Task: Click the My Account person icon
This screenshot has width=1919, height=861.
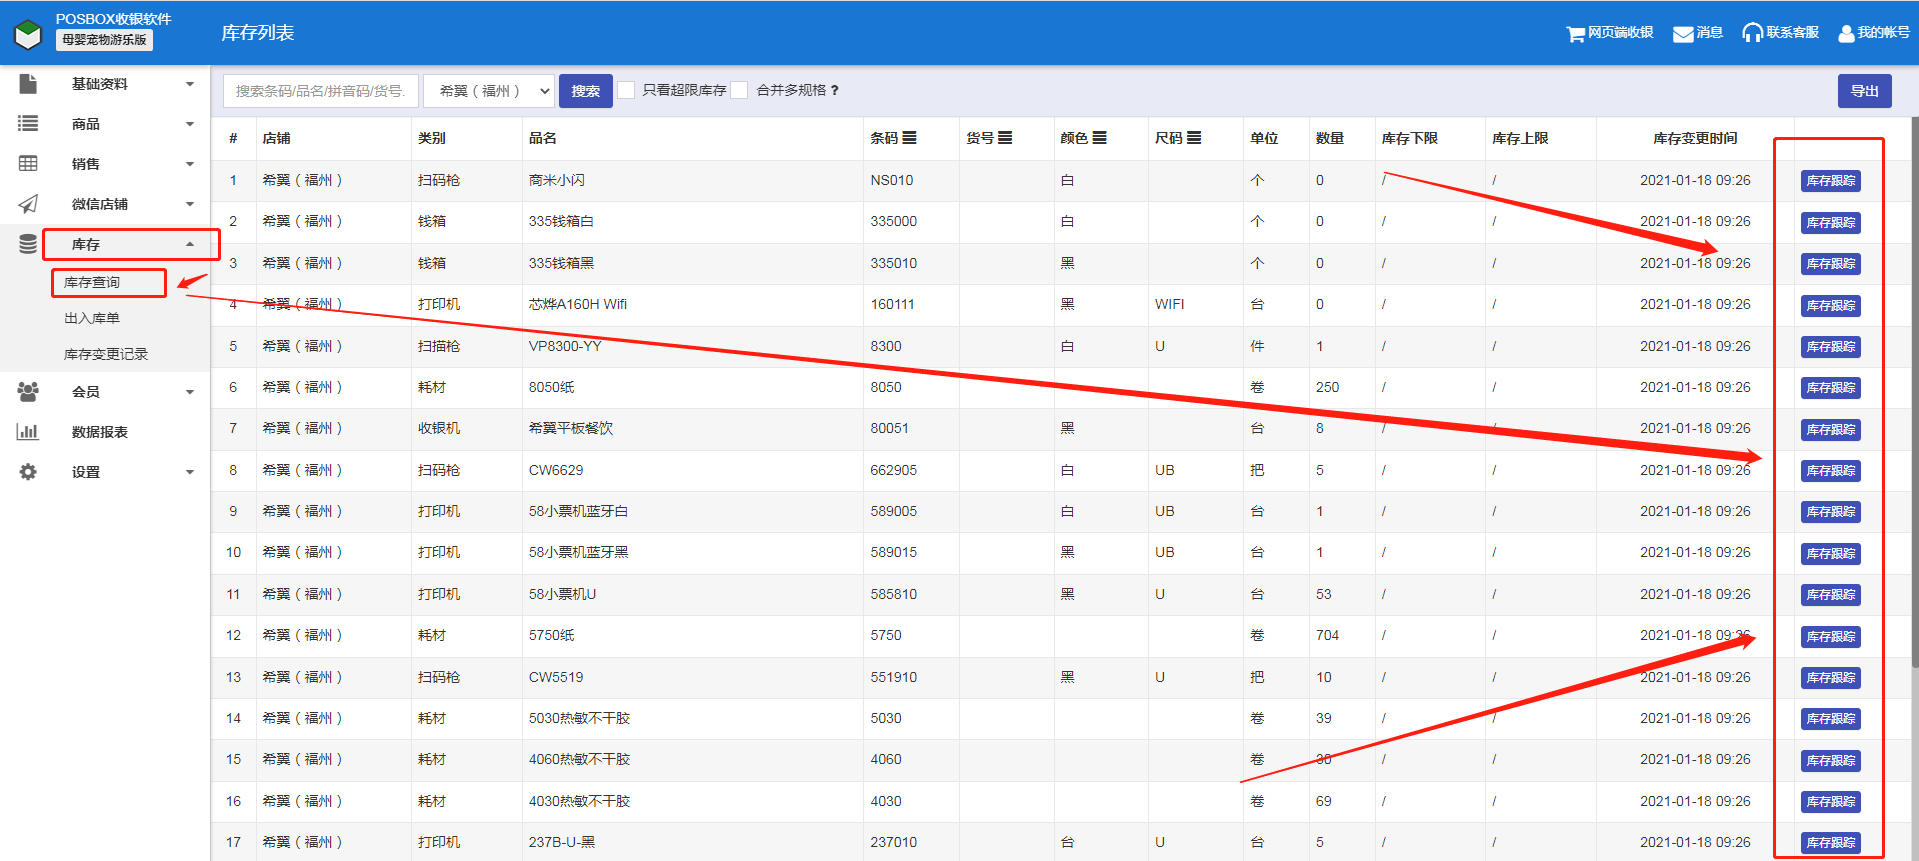Action: point(1846,33)
